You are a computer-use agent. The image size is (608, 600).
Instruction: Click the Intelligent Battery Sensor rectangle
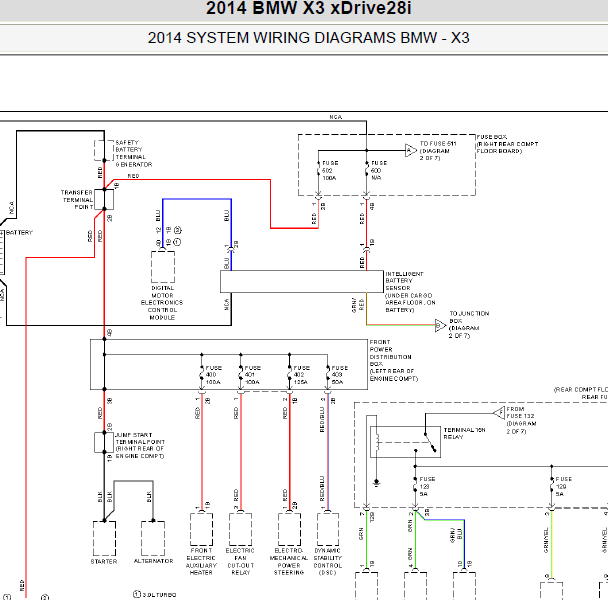(302, 282)
